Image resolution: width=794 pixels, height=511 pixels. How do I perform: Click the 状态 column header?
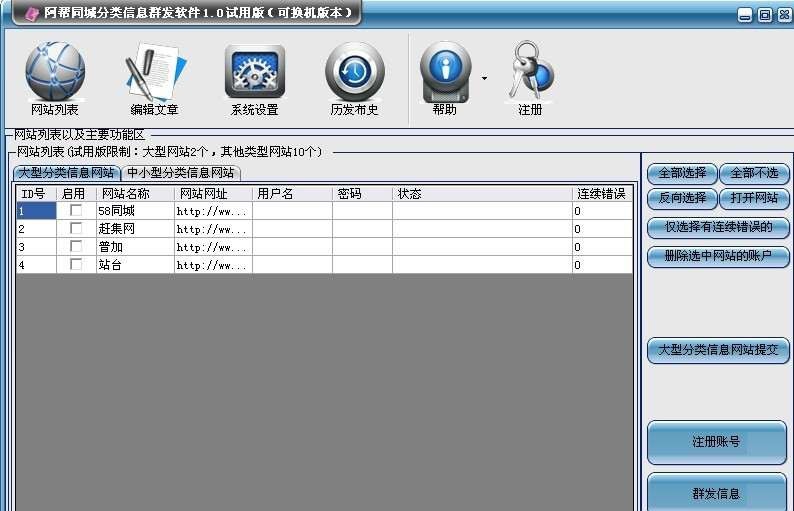tap(482, 193)
